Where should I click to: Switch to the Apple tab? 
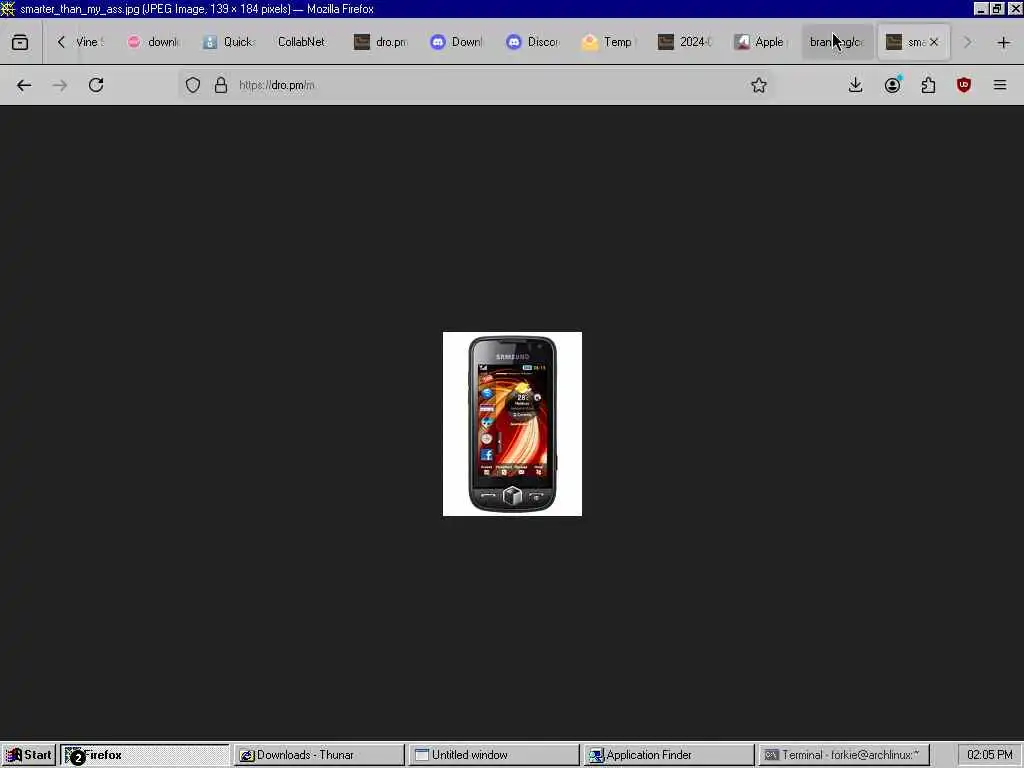click(x=760, y=42)
